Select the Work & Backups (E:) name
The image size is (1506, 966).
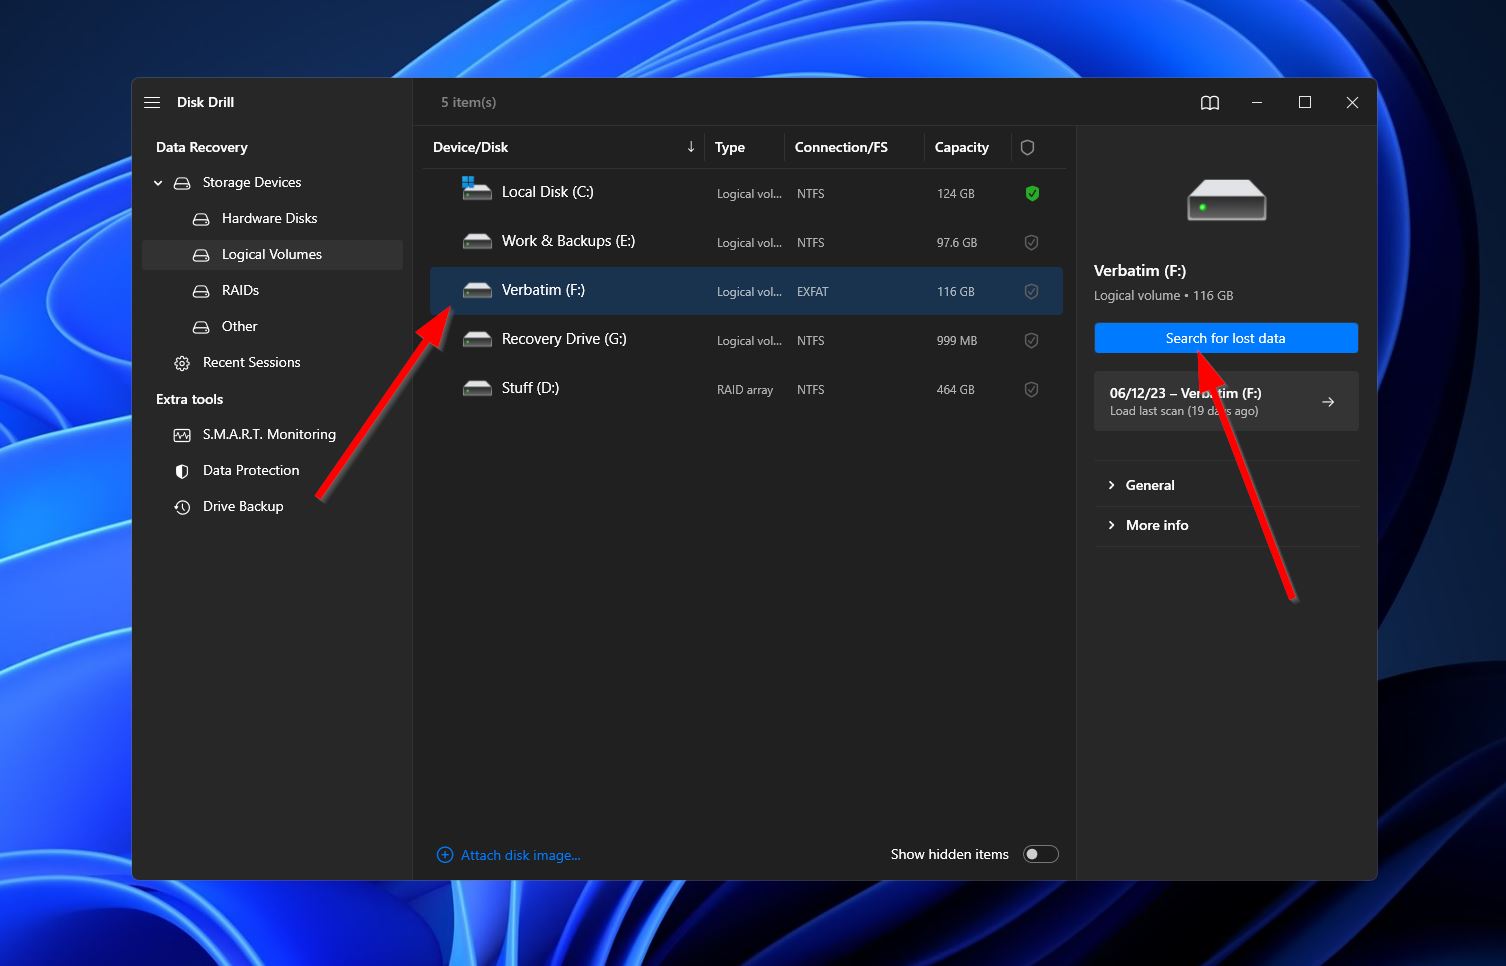click(x=568, y=241)
